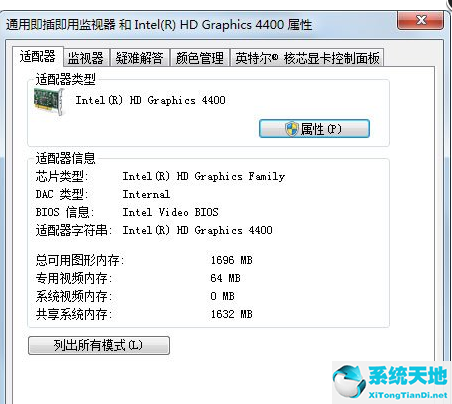
Task: Click the DAC 类型 label
Action: 62,194
